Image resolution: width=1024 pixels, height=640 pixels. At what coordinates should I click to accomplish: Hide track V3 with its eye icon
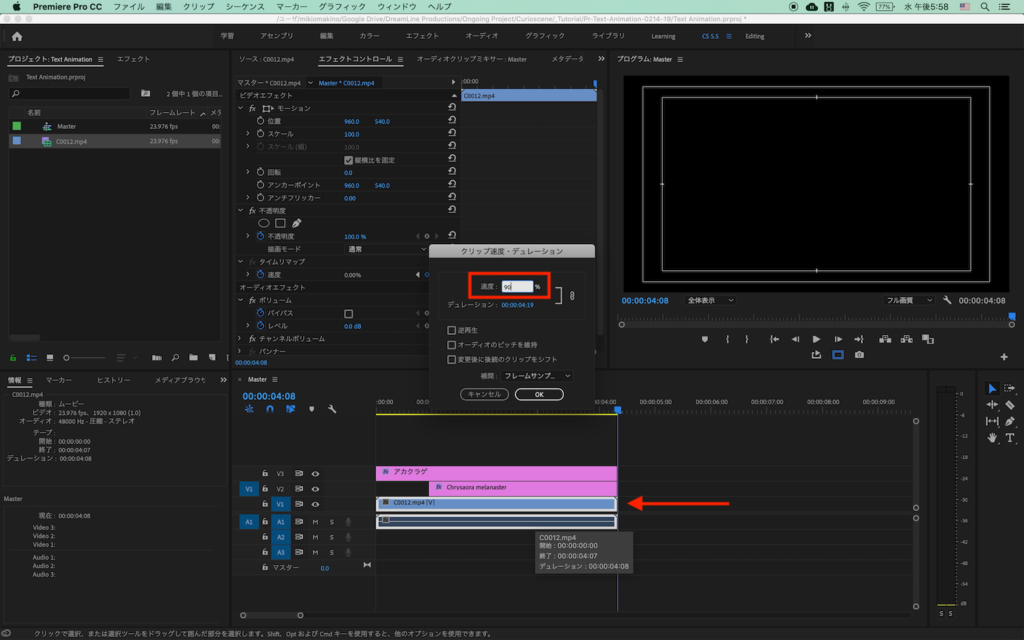click(x=315, y=474)
